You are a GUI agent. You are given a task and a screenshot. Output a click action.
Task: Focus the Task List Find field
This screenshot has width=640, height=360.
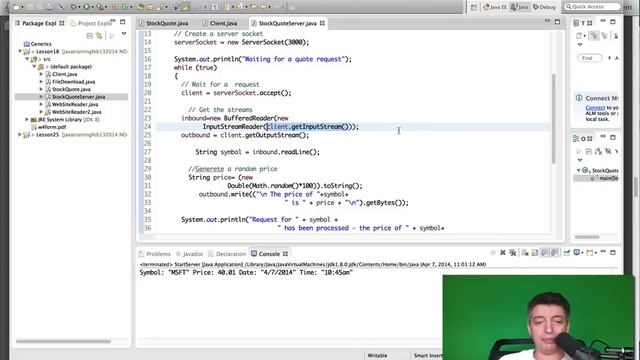589,58
